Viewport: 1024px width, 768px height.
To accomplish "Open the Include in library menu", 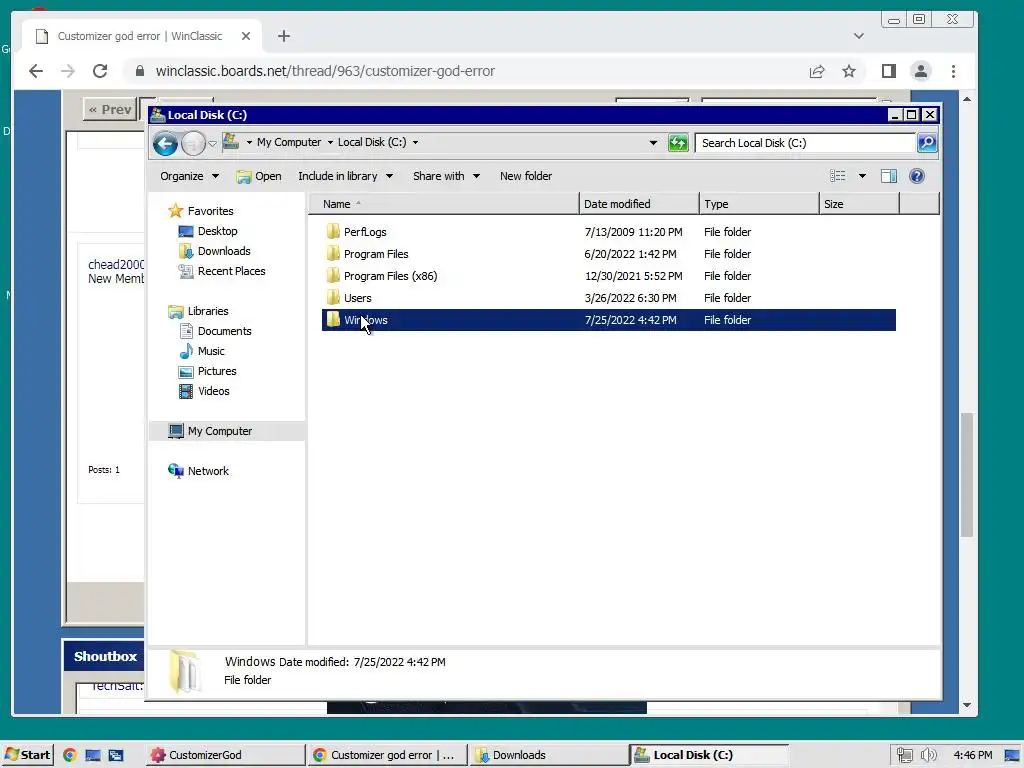I will pos(345,176).
